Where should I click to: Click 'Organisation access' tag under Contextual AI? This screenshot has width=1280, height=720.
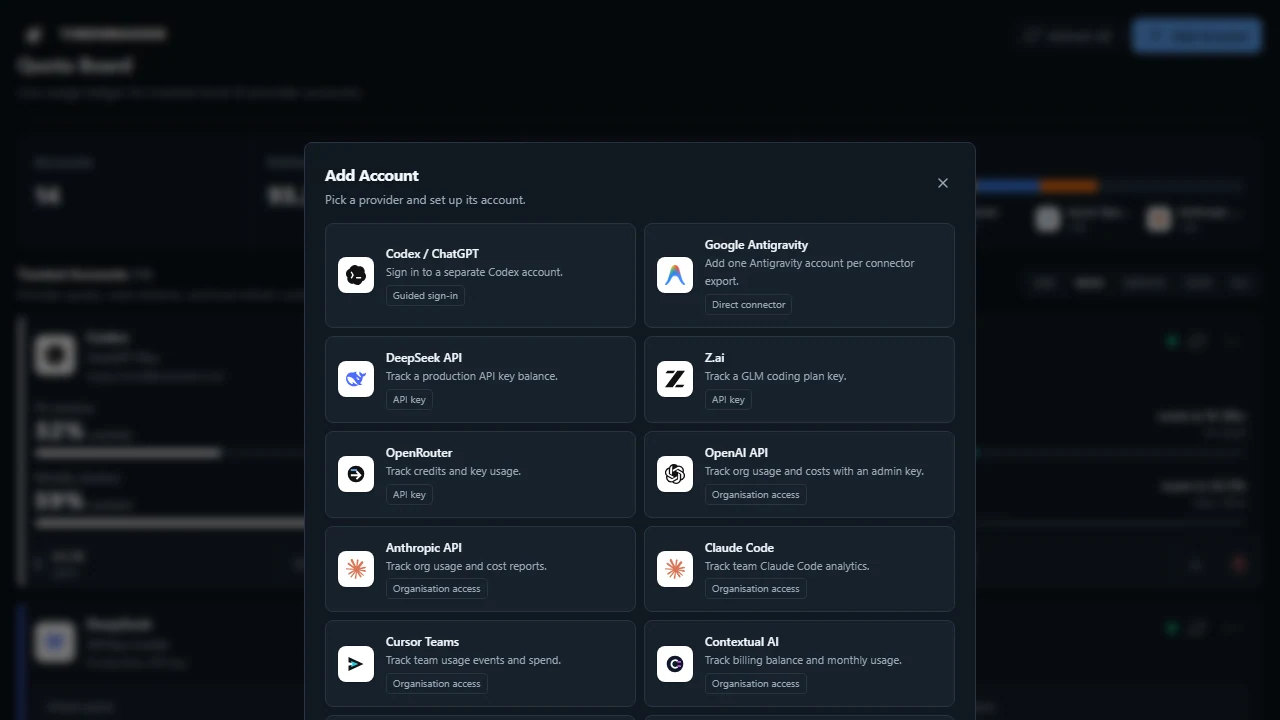coord(755,684)
